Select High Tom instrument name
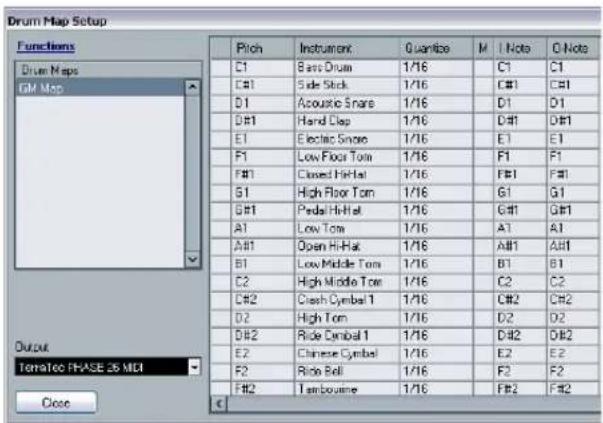 pyautogui.click(x=322, y=318)
